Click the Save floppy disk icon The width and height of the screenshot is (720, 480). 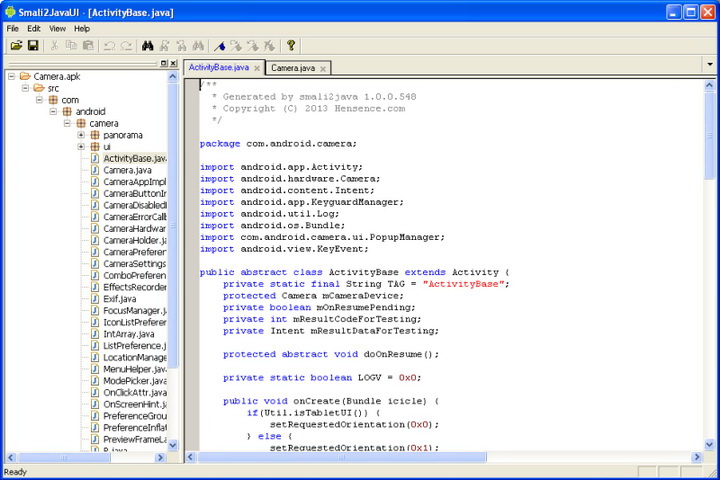[x=33, y=46]
